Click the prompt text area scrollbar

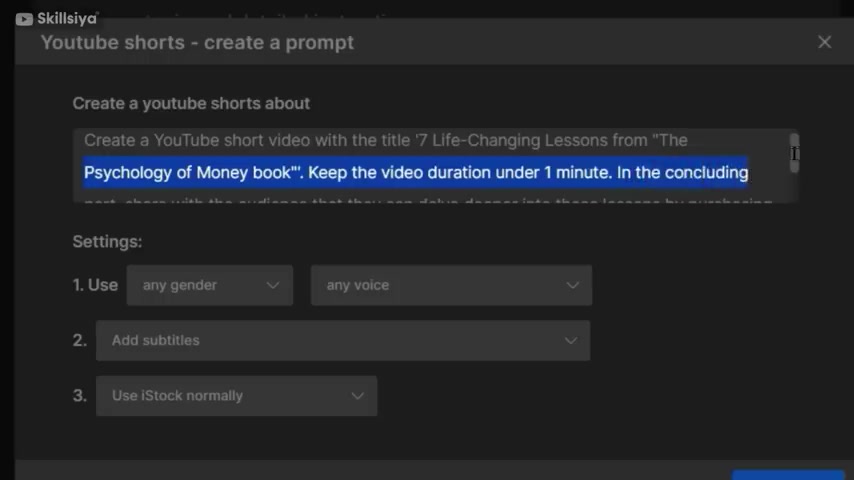[x=794, y=153]
